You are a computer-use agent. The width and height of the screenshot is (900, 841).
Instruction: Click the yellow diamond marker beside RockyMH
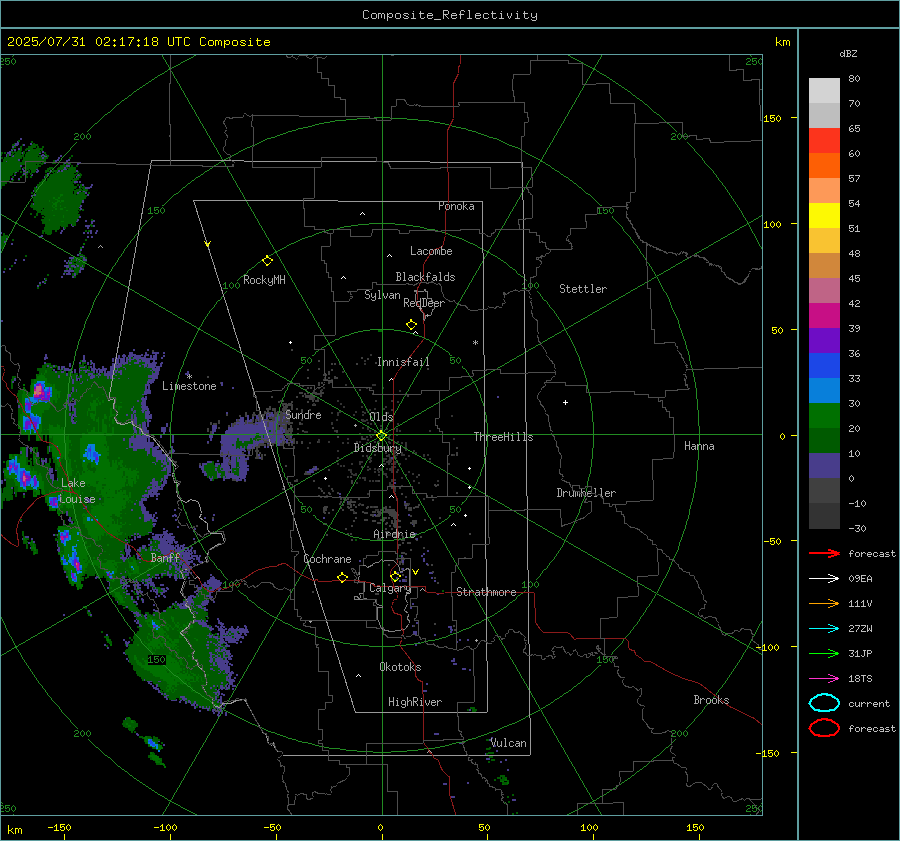(x=267, y=261)
